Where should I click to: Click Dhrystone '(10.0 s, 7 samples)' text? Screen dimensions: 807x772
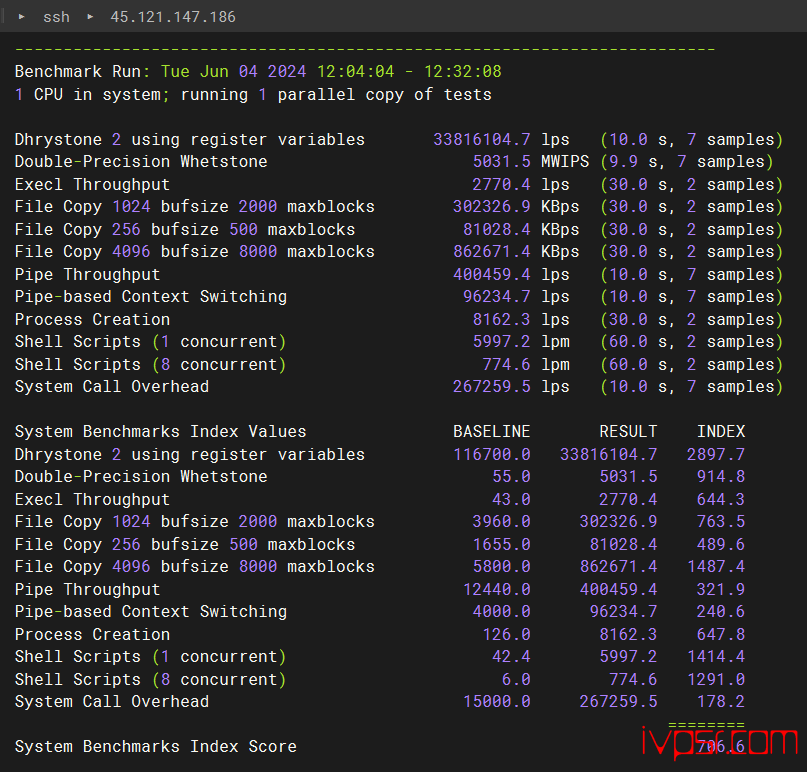coord(691,139)
